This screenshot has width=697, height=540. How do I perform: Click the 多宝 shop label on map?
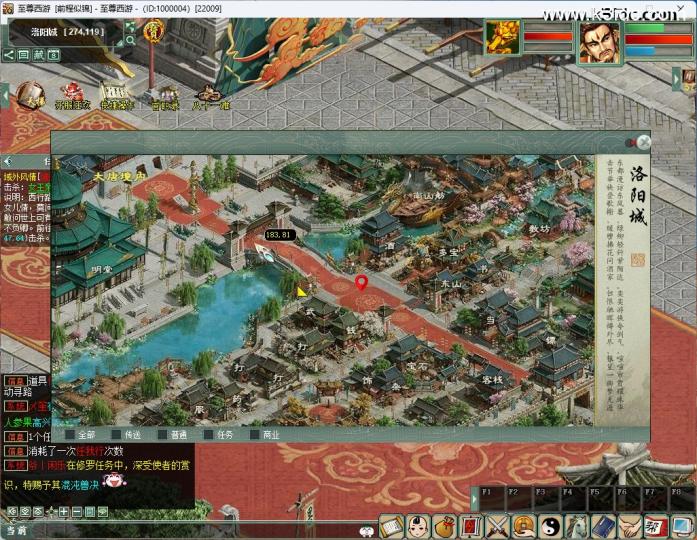(448, 252)
